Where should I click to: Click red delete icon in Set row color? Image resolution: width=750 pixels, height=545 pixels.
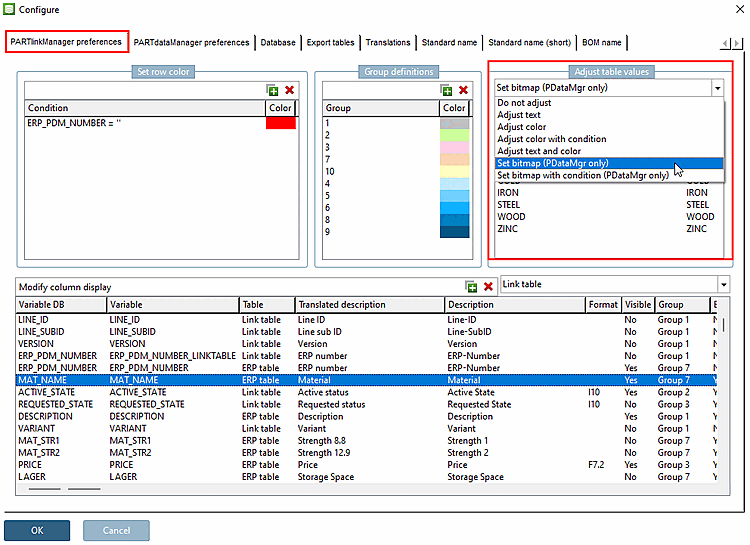click(289, 91)
